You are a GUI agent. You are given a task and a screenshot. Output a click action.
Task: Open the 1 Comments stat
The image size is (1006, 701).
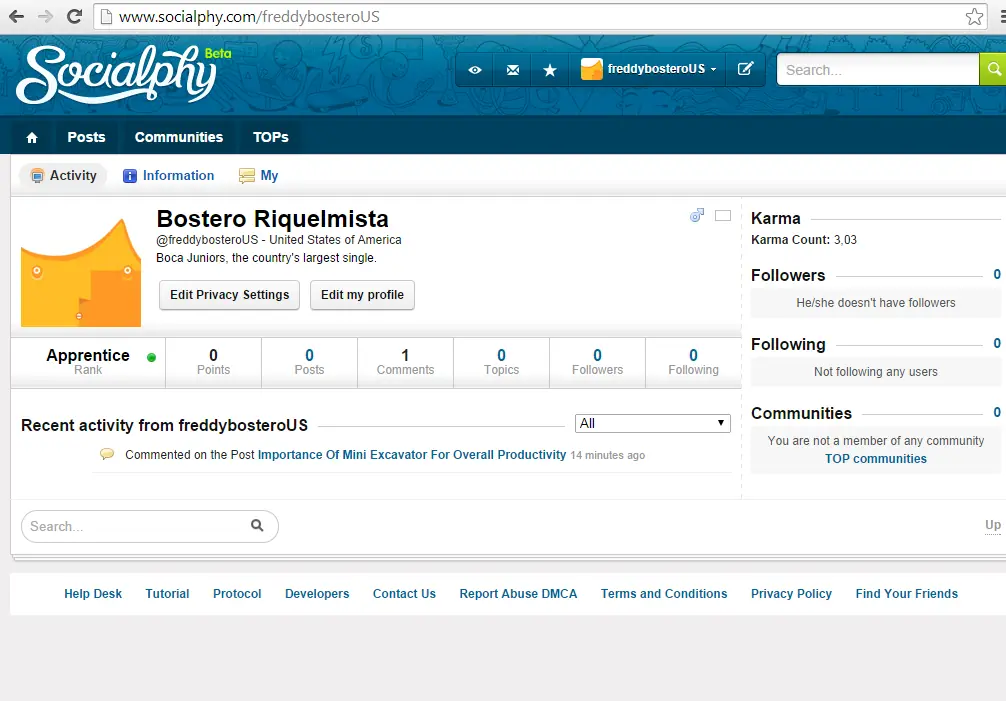click(x=405, y=362)
